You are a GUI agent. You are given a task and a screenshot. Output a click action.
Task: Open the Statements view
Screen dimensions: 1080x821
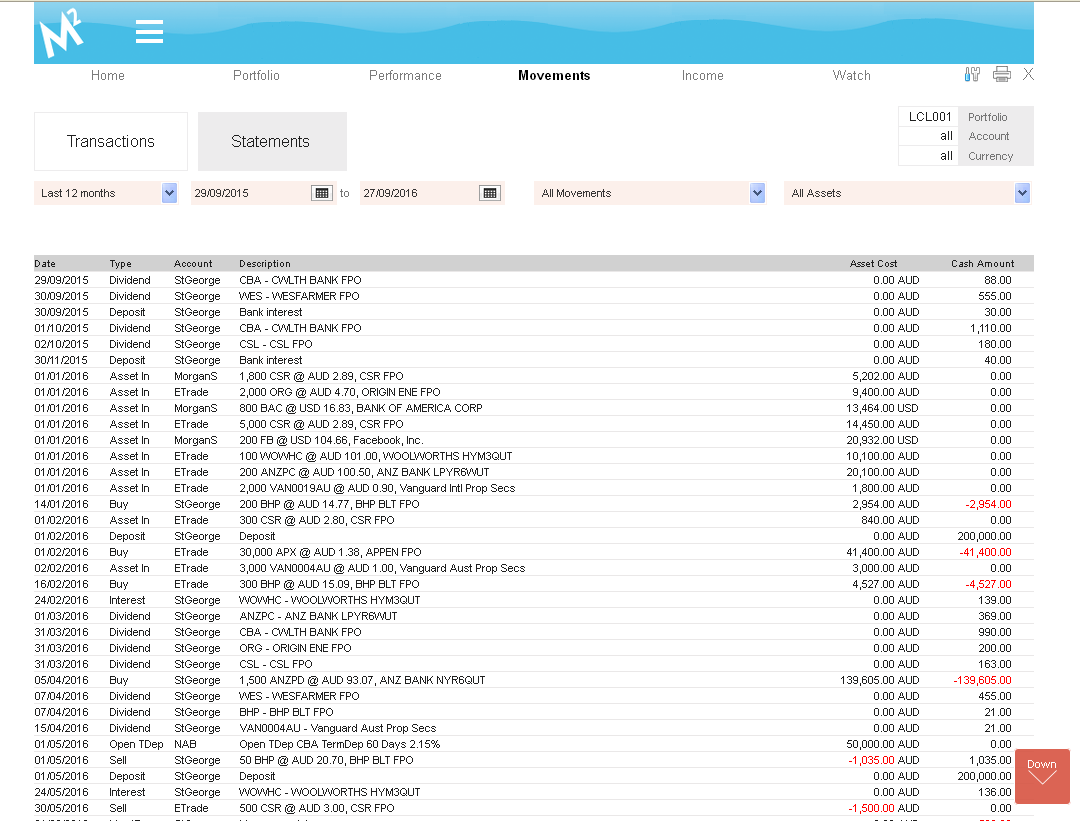pos(271,141)
